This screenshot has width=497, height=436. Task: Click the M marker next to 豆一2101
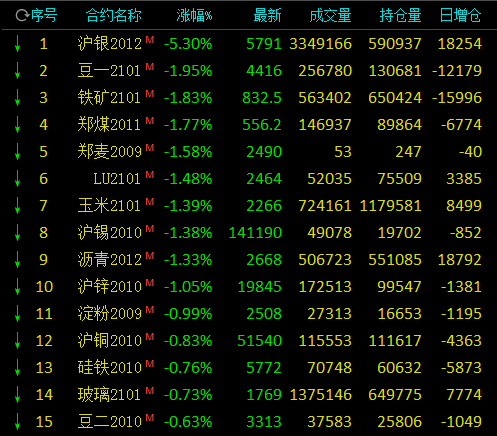[x=150, y=67]
